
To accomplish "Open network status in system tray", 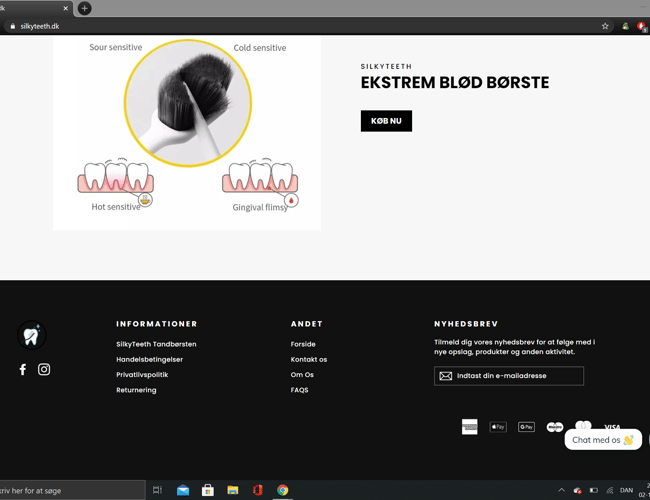I will (x=610, y=490).
